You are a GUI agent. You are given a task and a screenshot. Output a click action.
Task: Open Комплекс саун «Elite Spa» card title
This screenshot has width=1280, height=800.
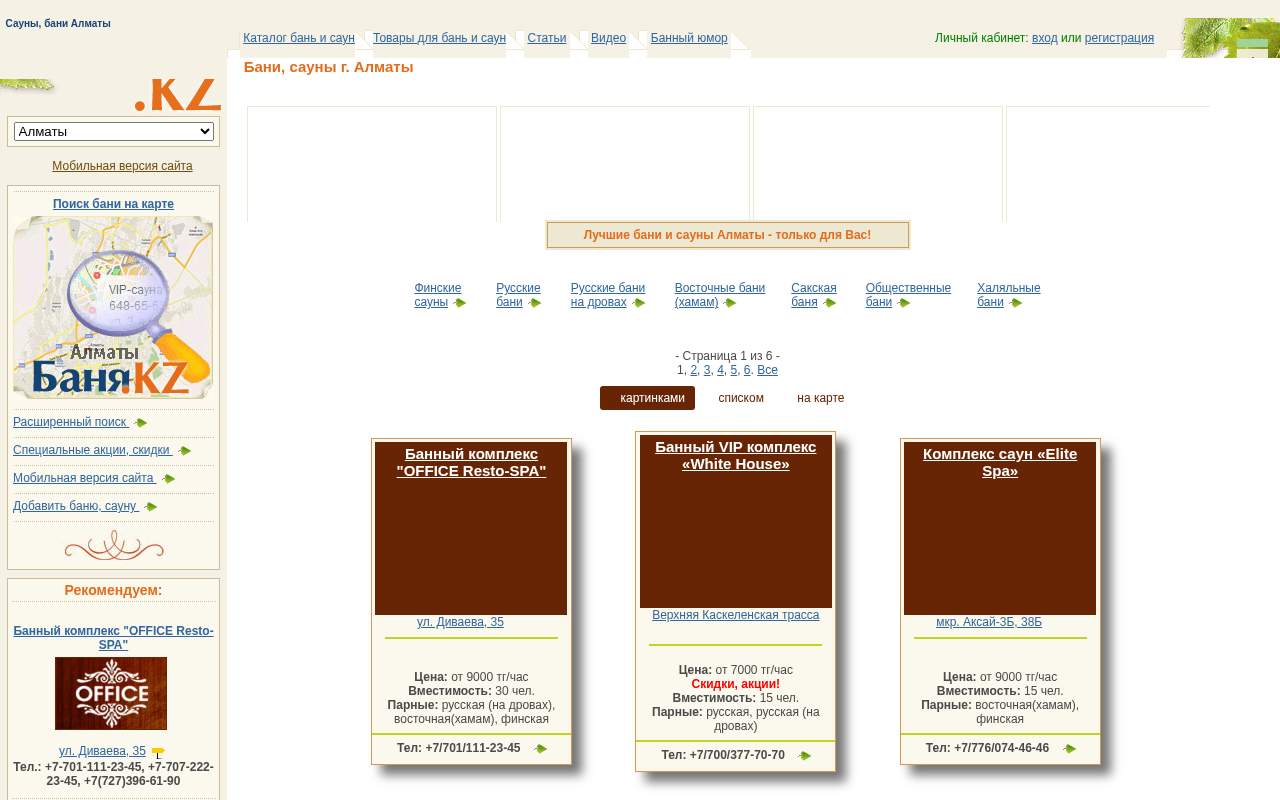(x=1000, y=462)
